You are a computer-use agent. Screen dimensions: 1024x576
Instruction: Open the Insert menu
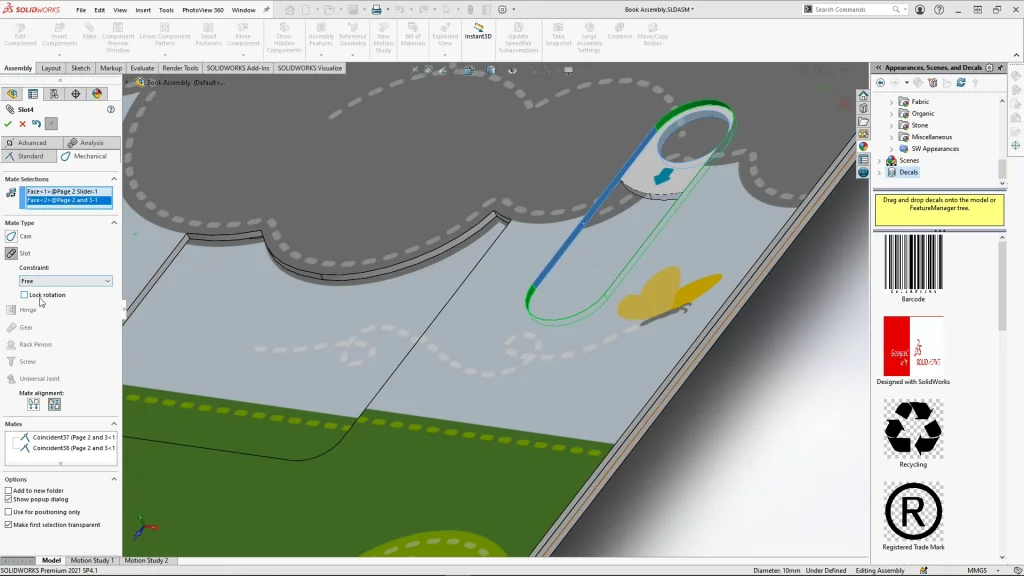(143, 10)
